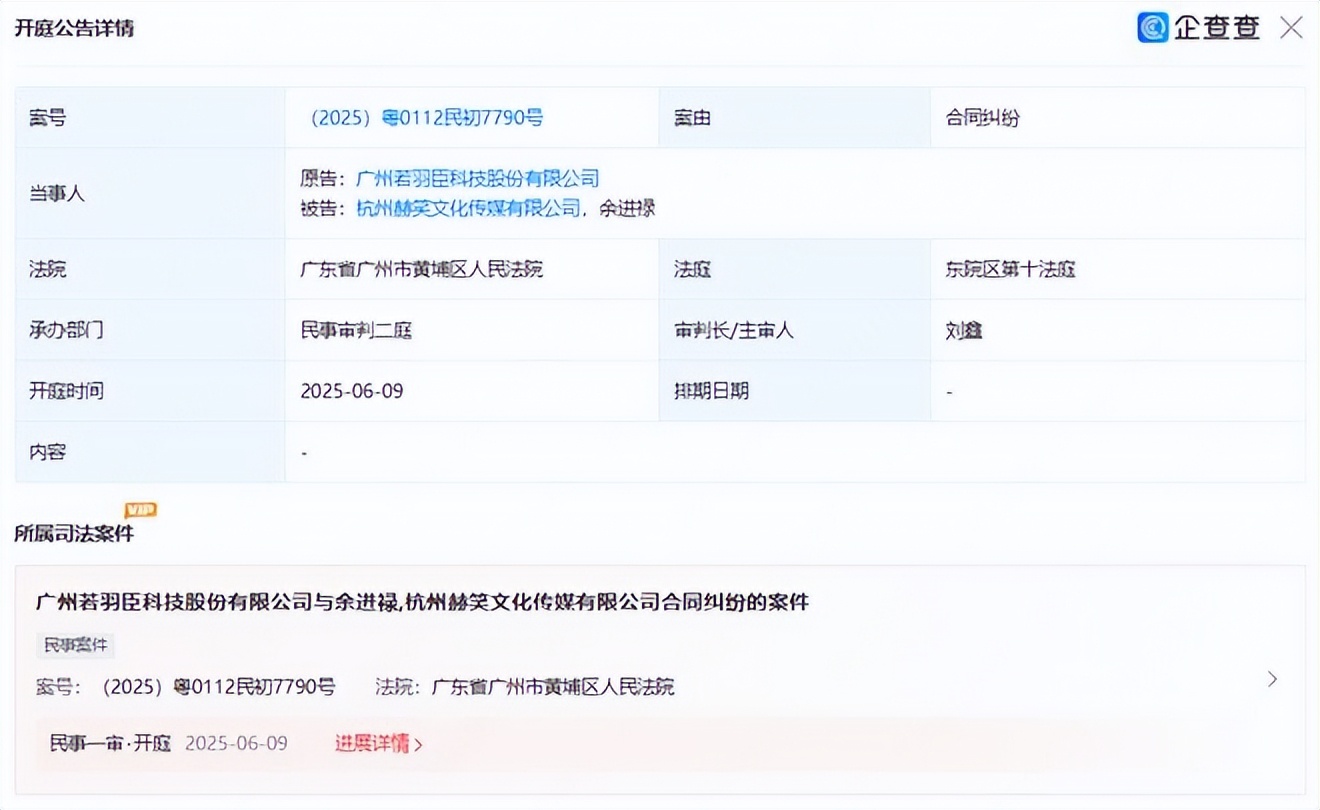The width and height of the screenshot is (1320, 810).
Task: Click the date value in the 开庭时间 row
Action: point(352,391)
